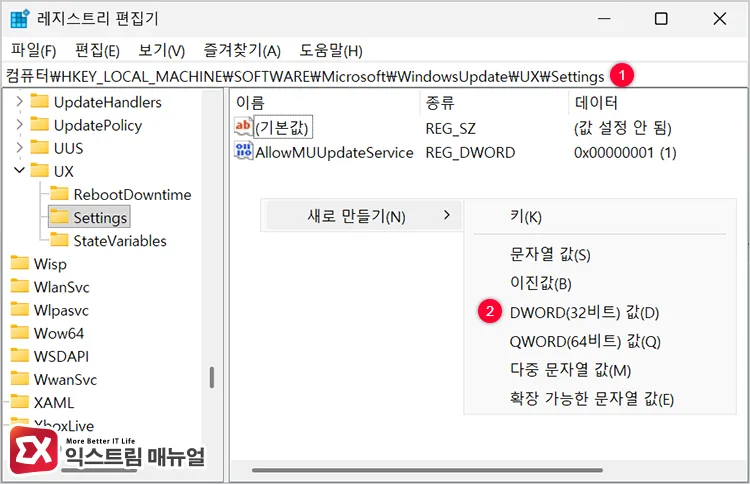750x484 pixels.
Task: Select the StateVariables tree label
Action: pos(120,241)
